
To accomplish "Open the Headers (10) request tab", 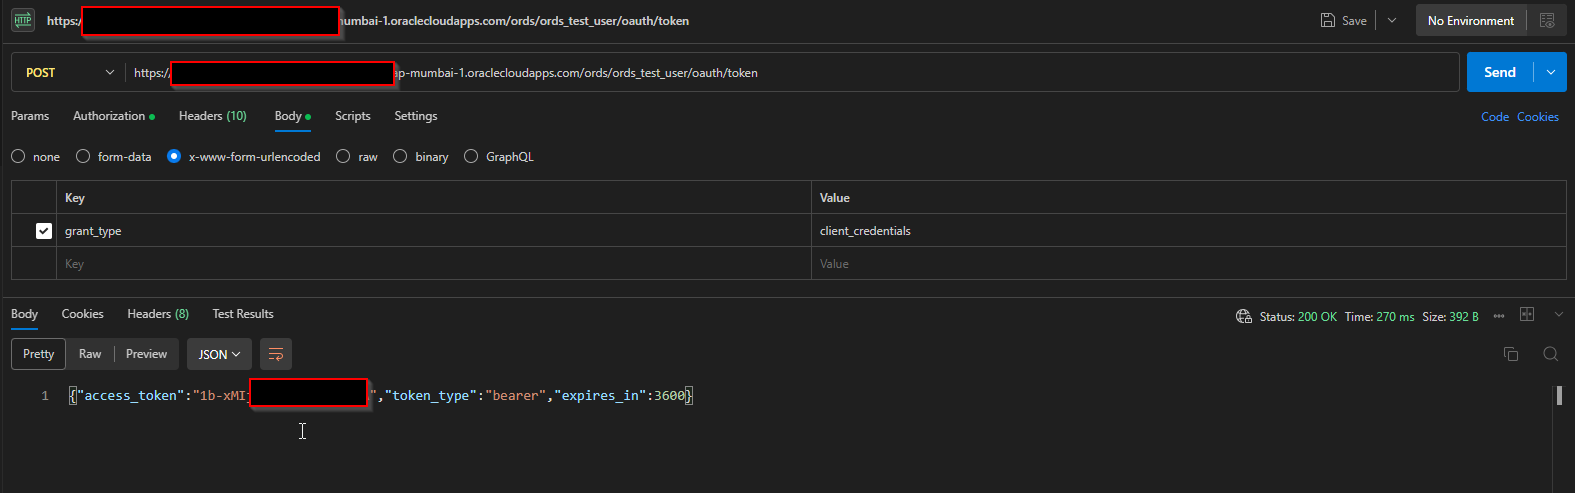I will click(x=212, y=116).
